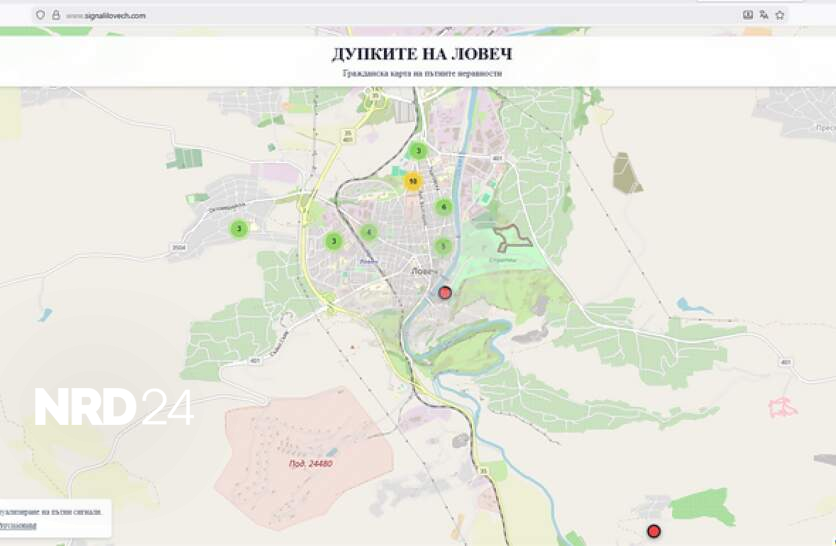
Task: Click the underlined link in bottom-left popup
Action: 18,525
